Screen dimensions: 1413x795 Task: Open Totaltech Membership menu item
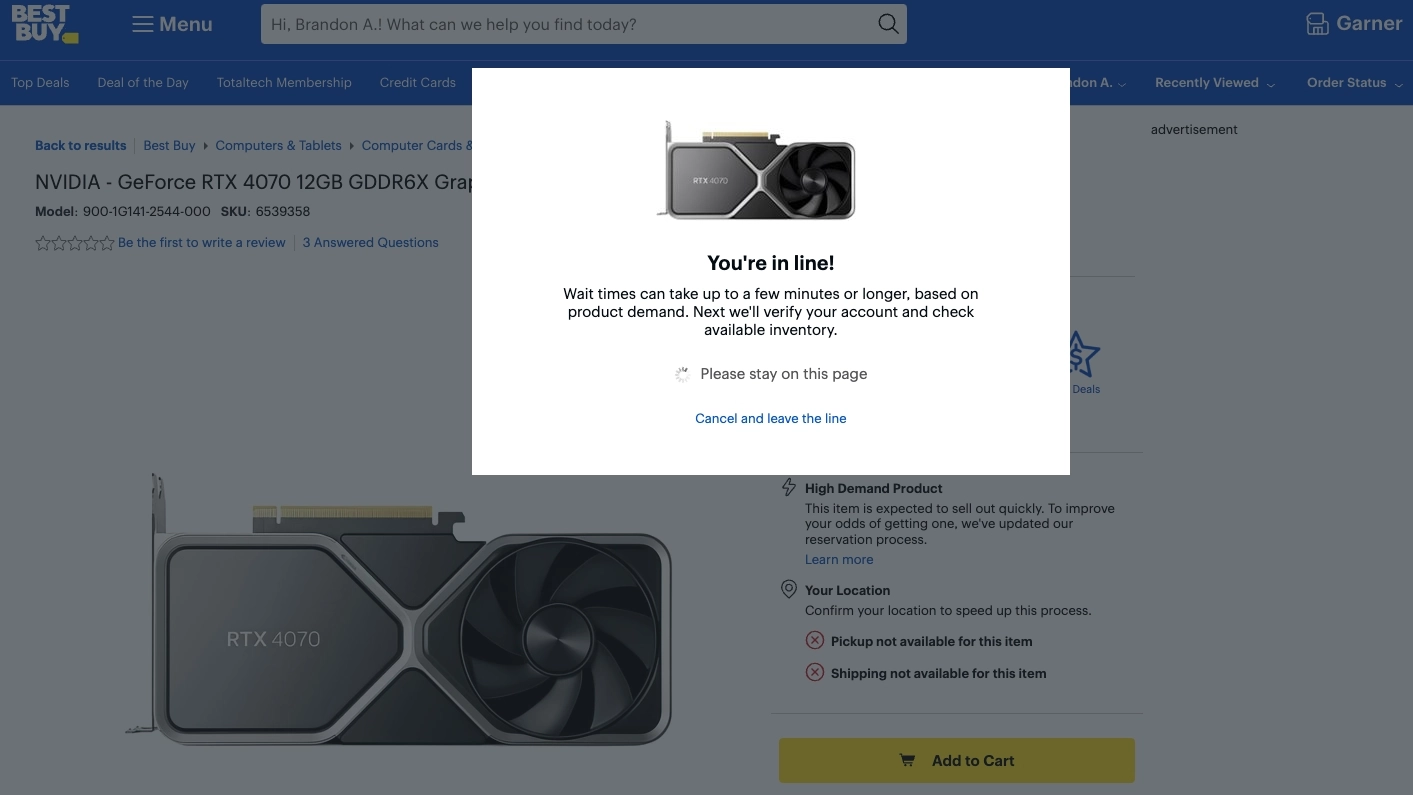(284, 83)
